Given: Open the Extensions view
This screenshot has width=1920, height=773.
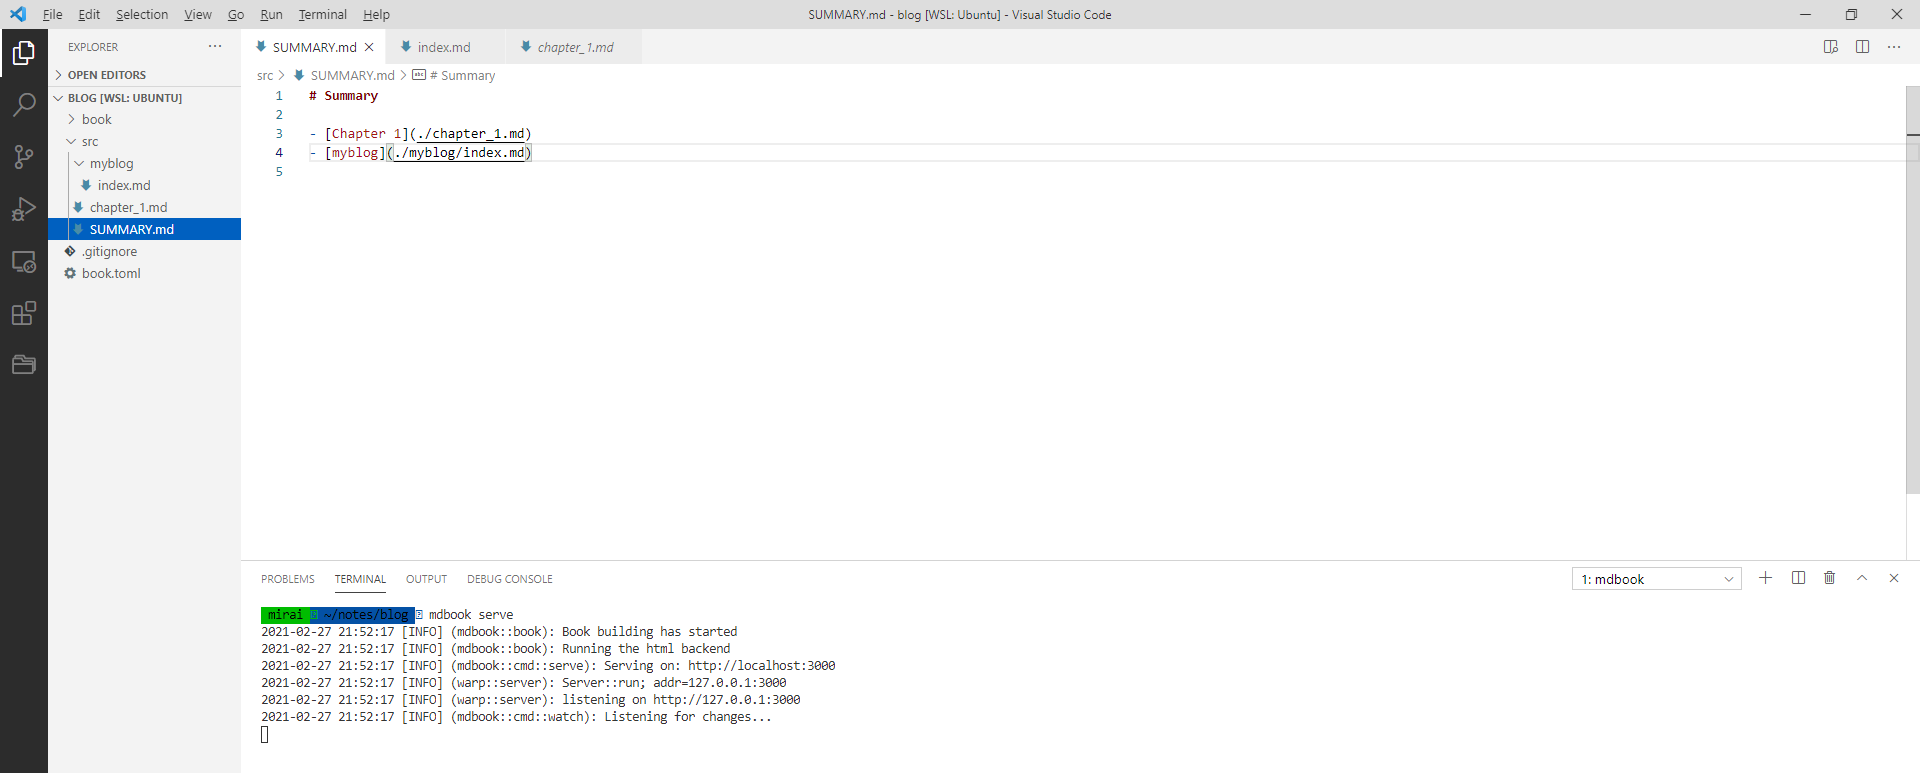Looking at the screenshot, I should click(x=24, y=314).
